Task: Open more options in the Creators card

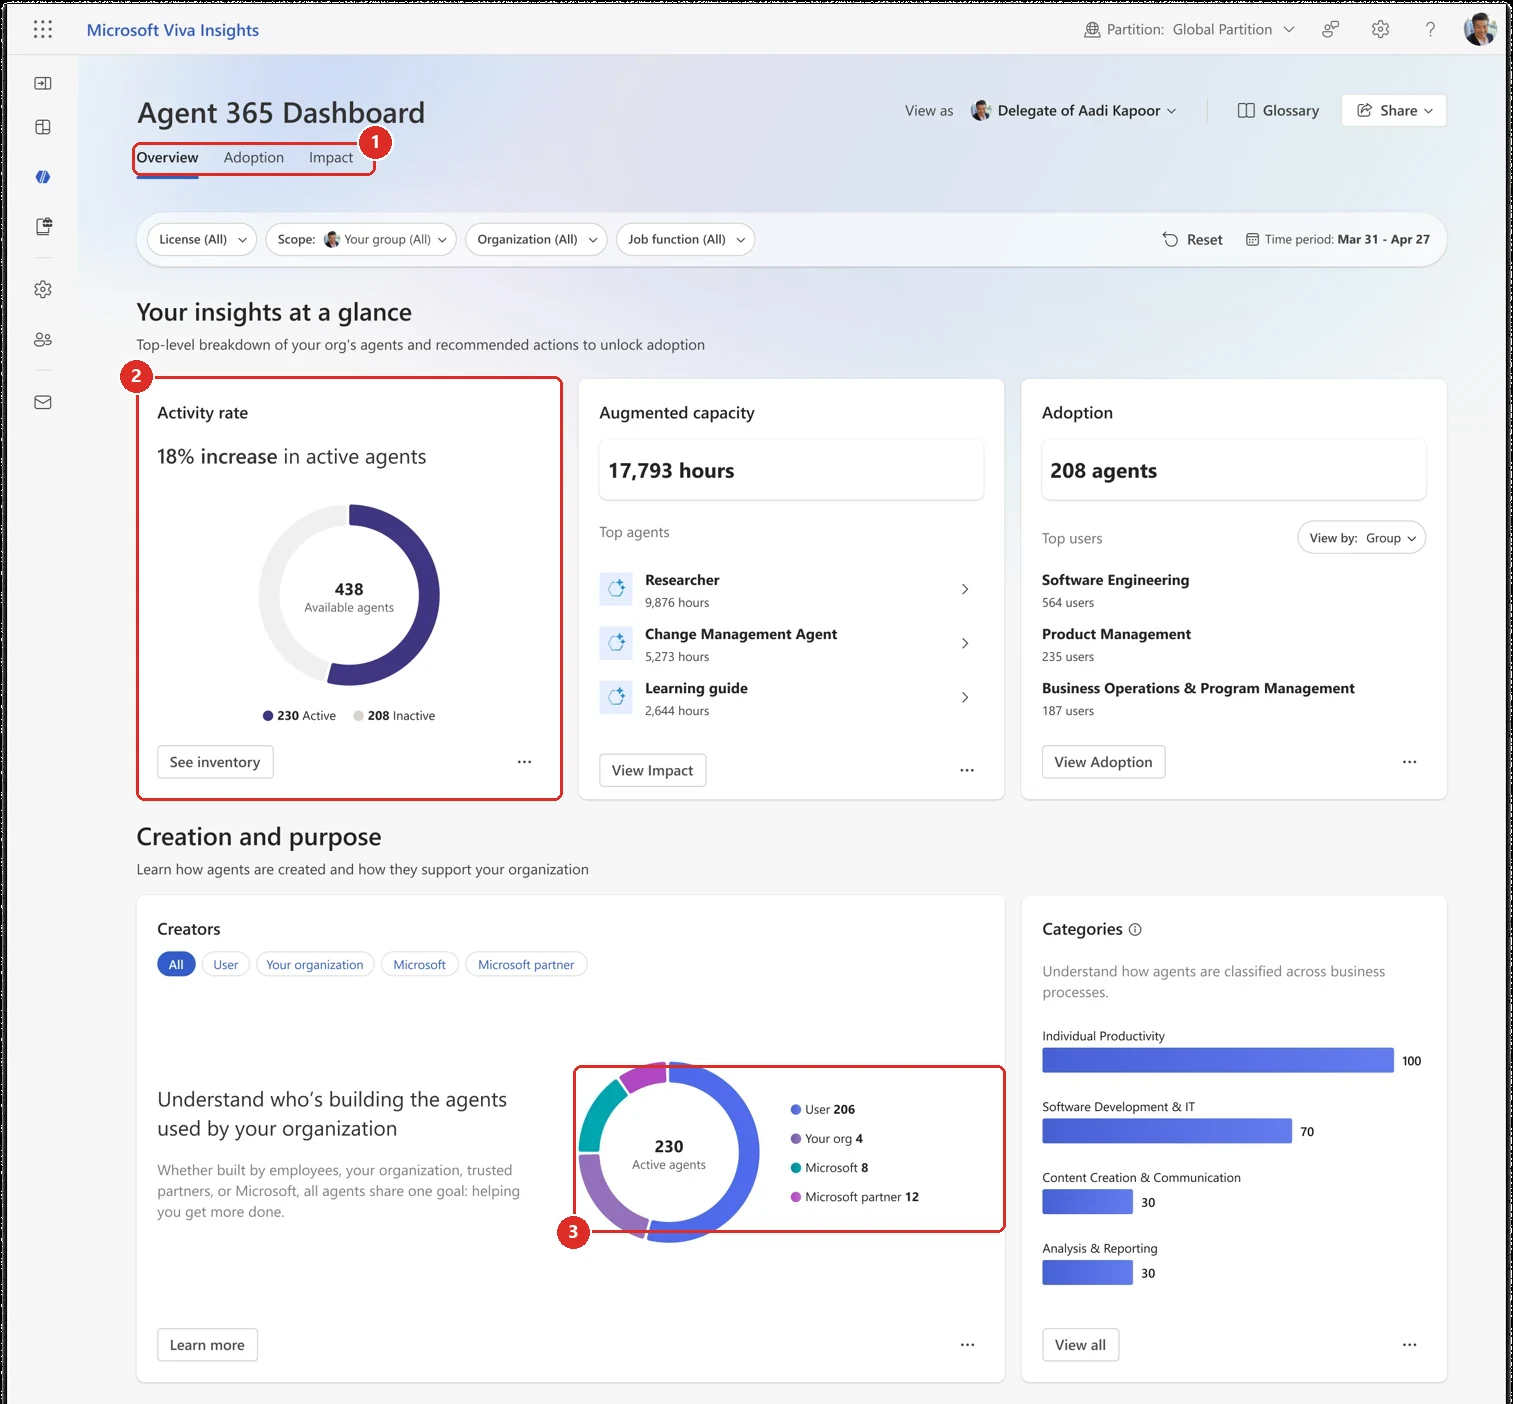Action: [x=967, y=1345]
